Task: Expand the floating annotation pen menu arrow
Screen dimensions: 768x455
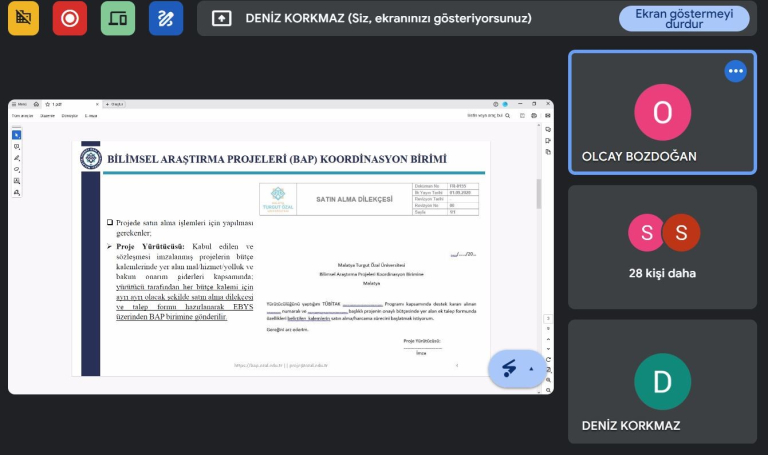Action: coord(532,369)
